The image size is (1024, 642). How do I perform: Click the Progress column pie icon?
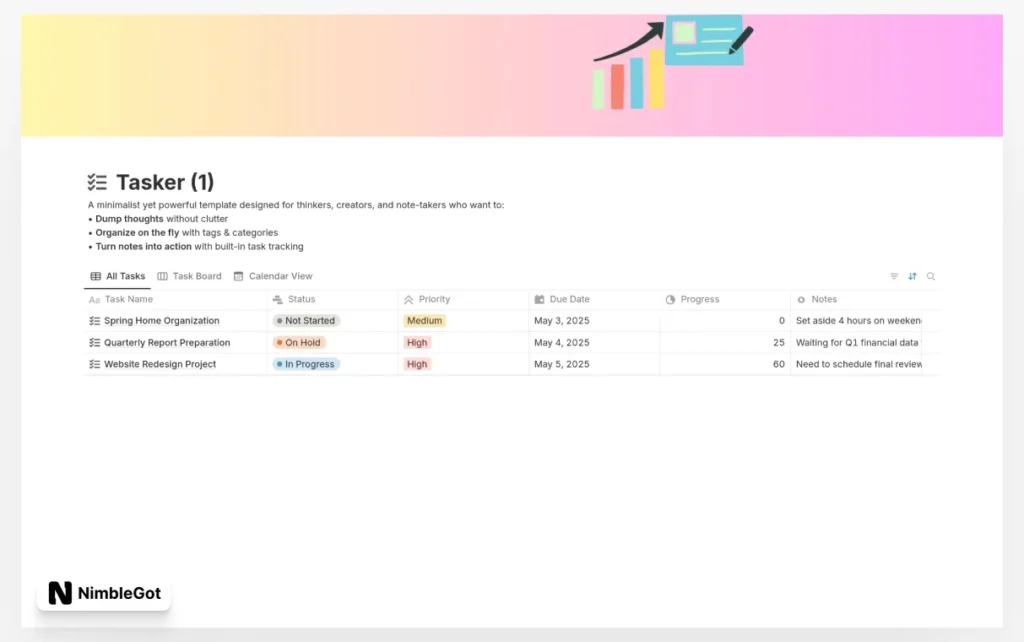click(x=670, y=299)
